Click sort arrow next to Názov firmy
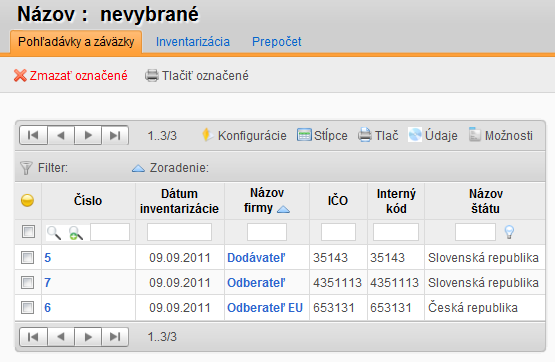The width and height of the screenshot is (555, 362). coord(283,210)
